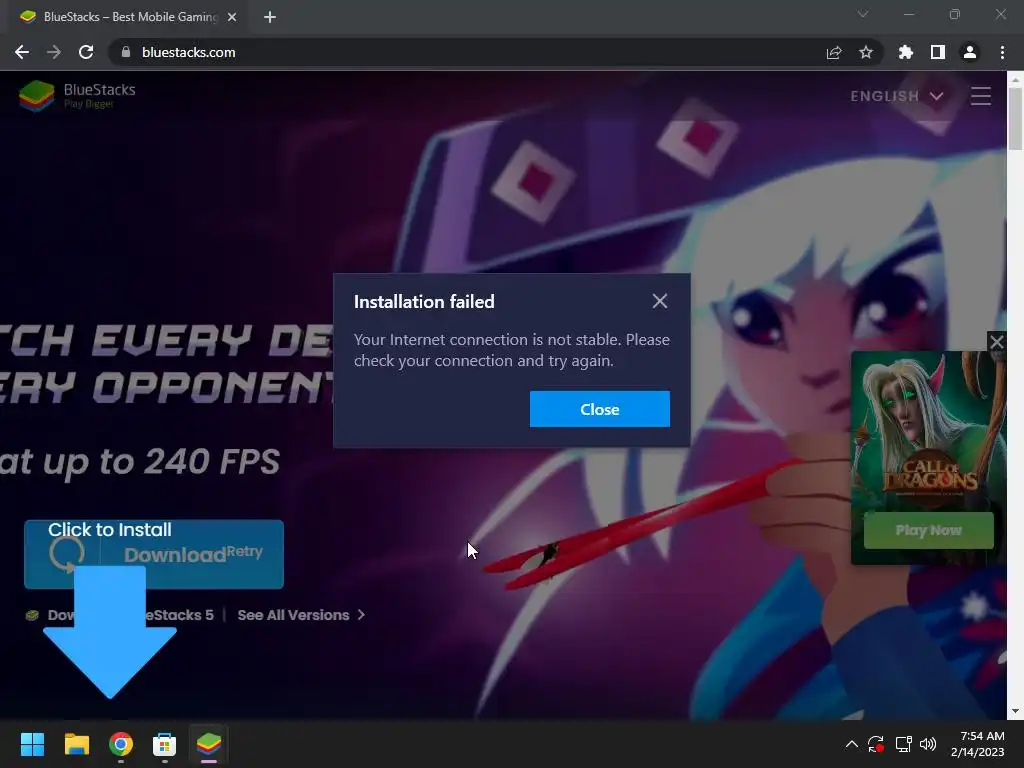
Task: Open the Call of Dragons ad image
Action: click(929, 429)
